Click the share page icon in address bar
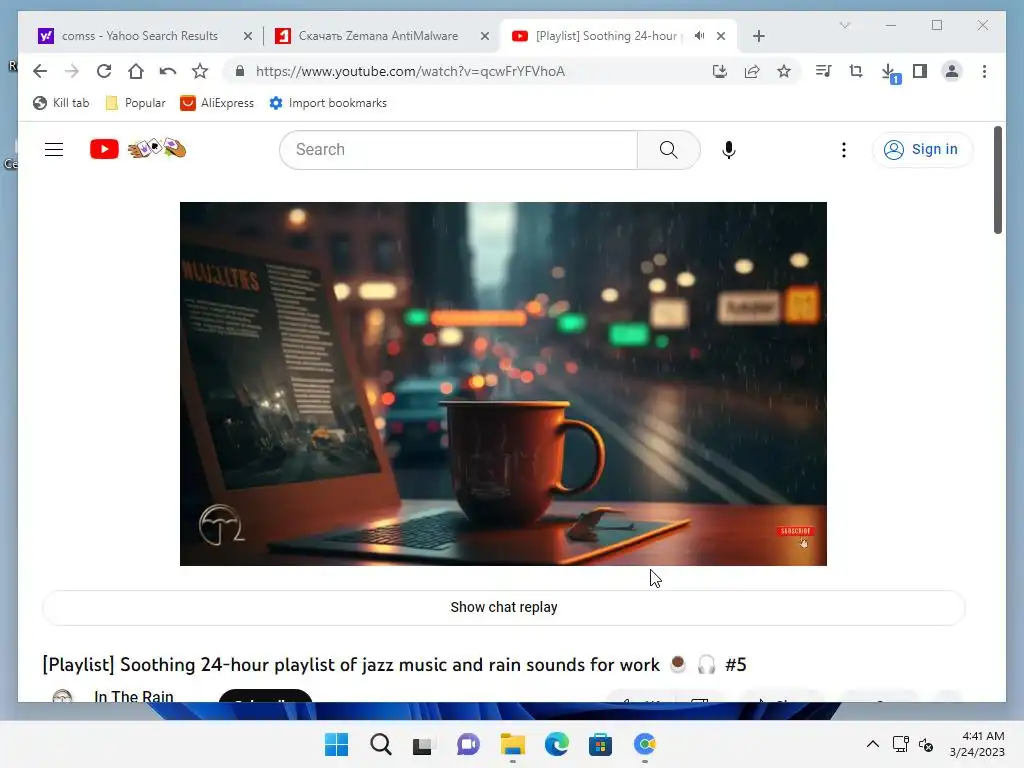Screen dimensions: 1024x768 coord(752,71)
